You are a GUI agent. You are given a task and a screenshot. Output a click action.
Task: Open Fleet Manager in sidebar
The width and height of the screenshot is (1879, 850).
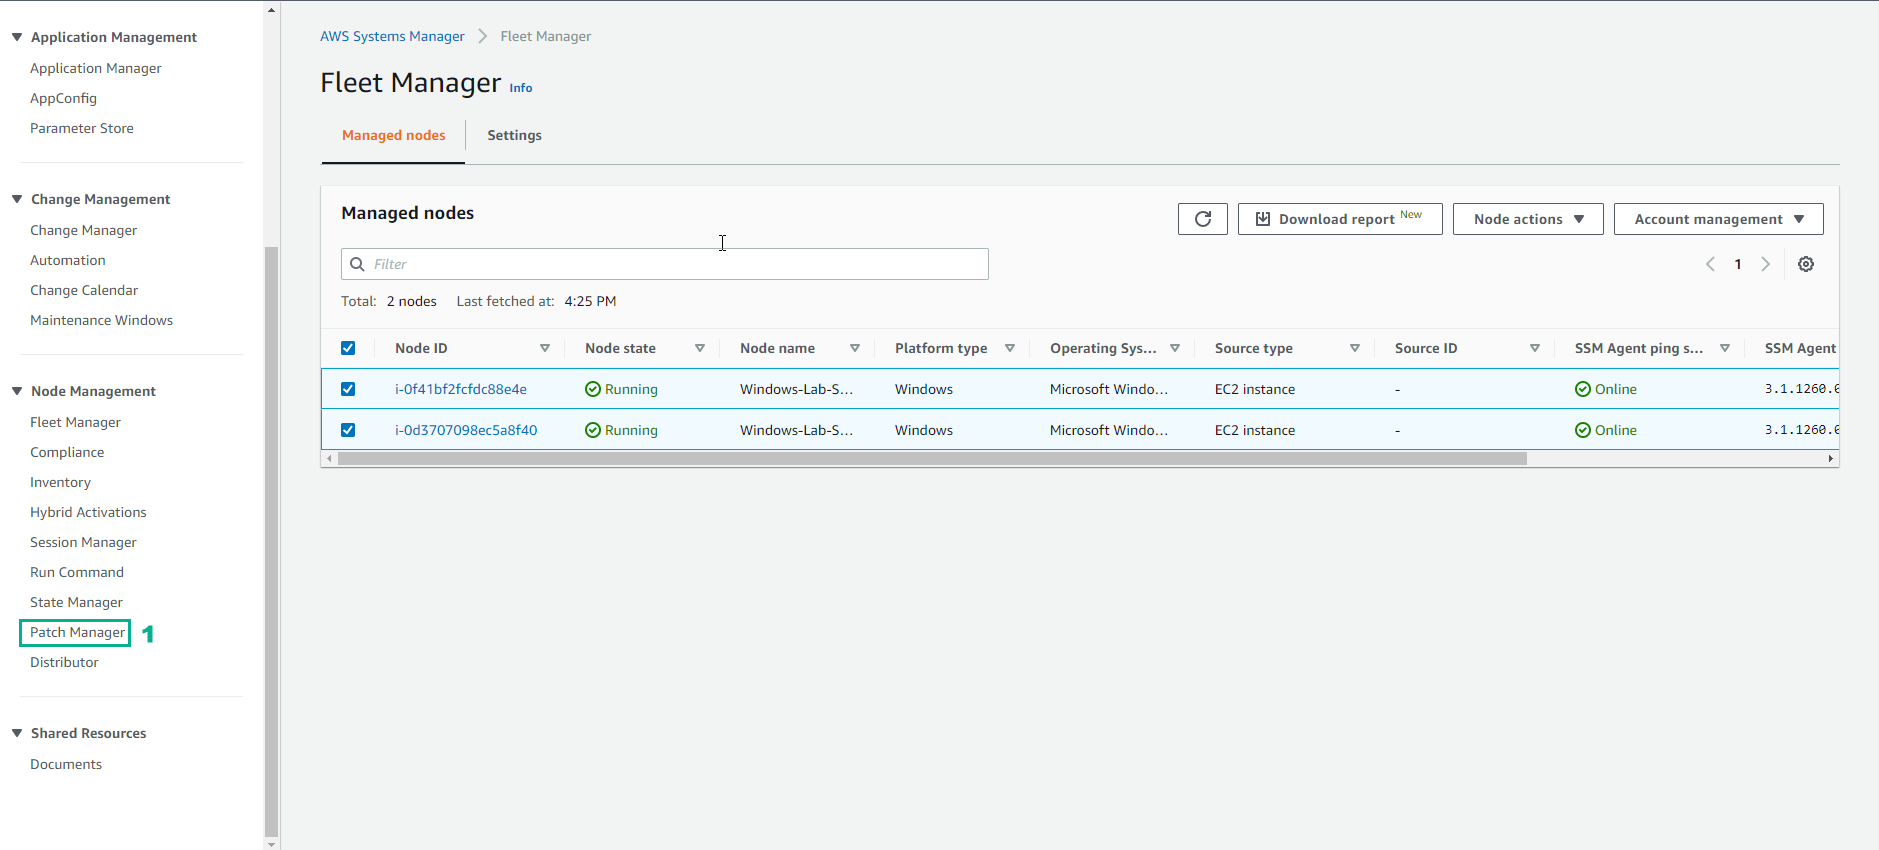point(75,422)
